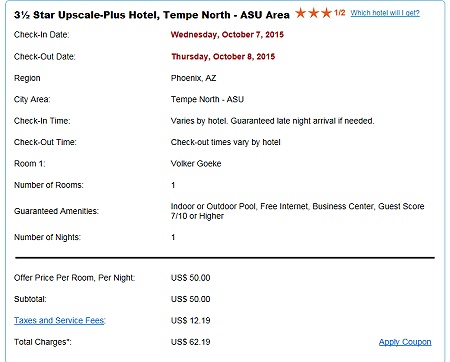
Task: Click the 'Check-out times vary by hotel' text
Action: (x=225, y=142)
